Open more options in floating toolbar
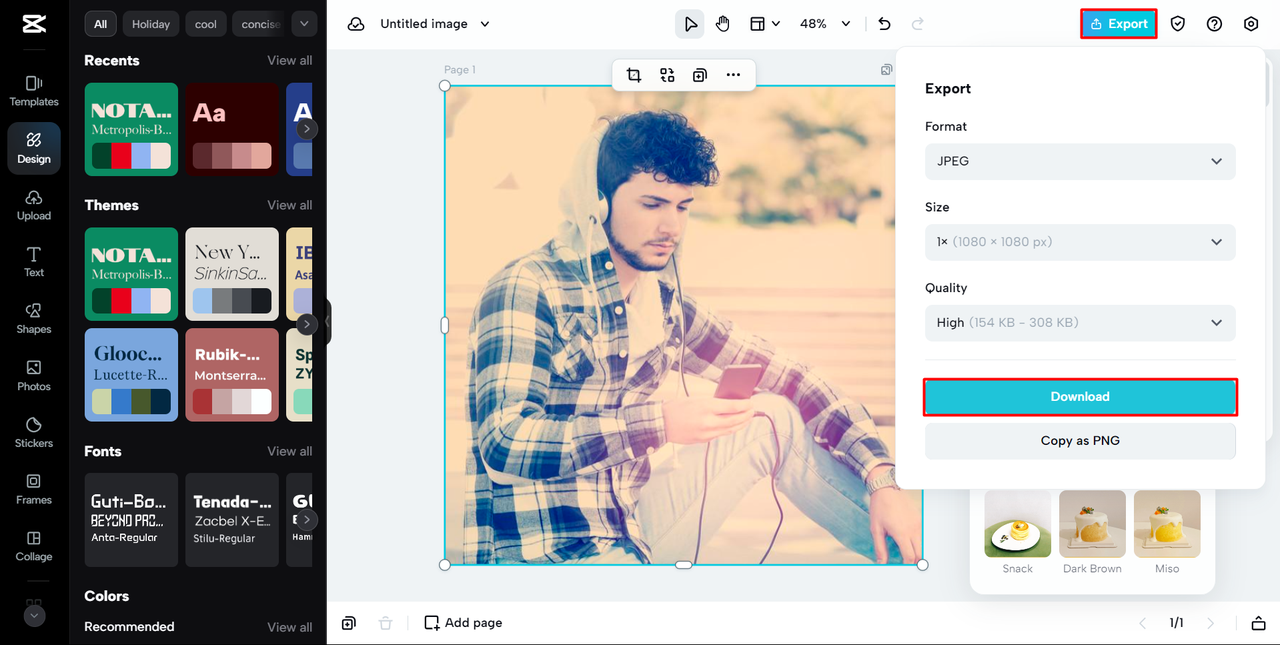 (733, 75)
